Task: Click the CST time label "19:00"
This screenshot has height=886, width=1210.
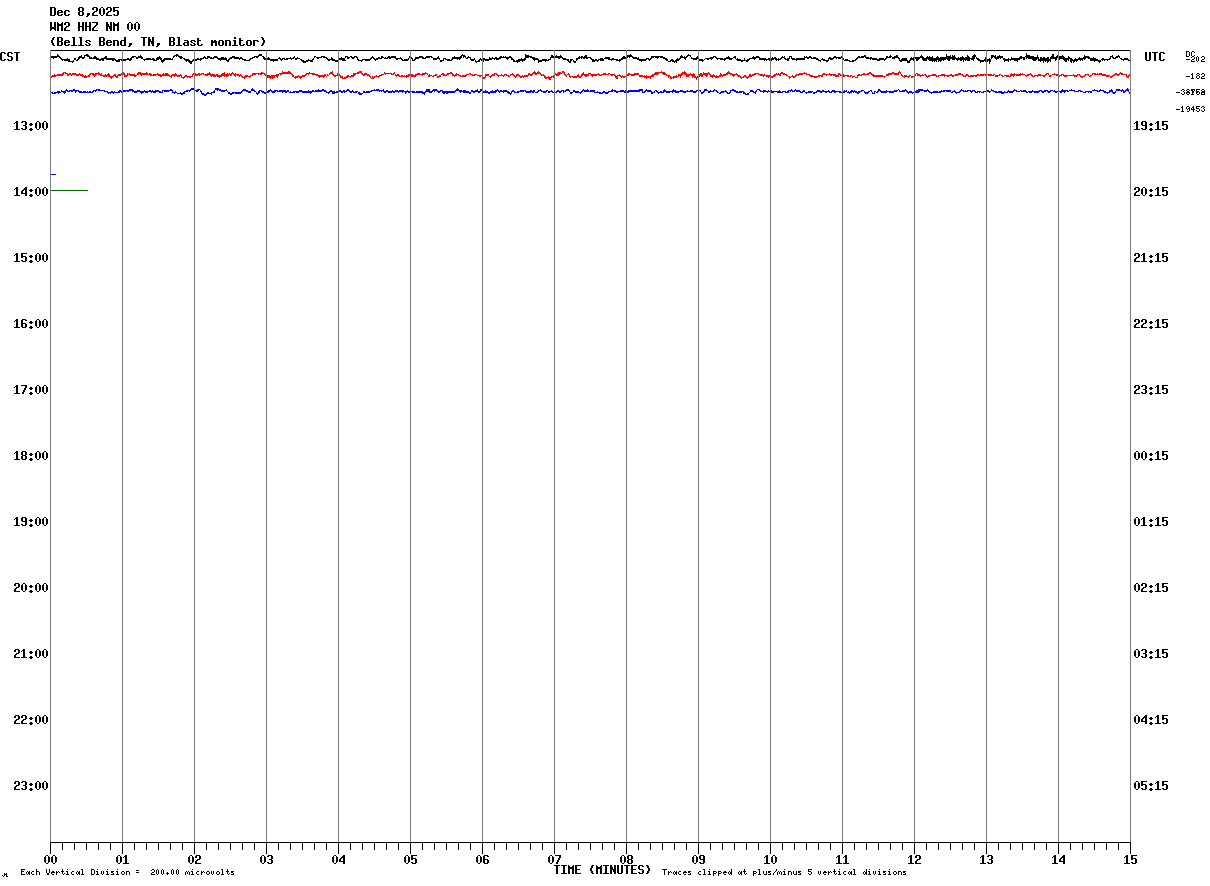Action: (31, 521)
